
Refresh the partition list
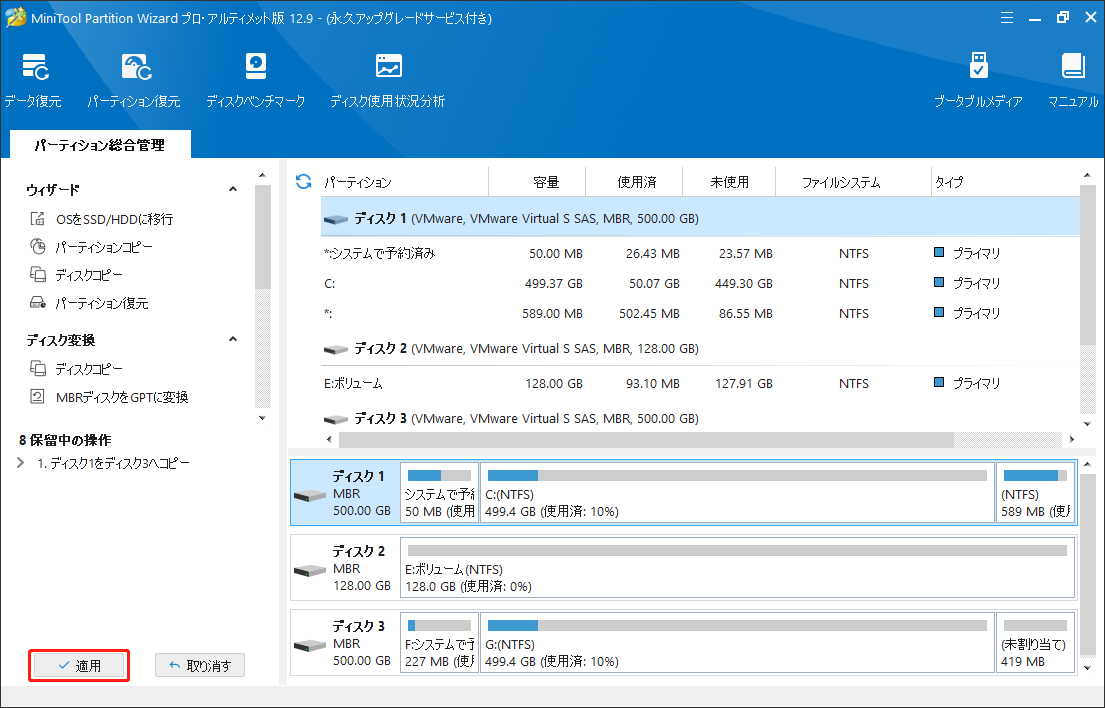point(304,182)
